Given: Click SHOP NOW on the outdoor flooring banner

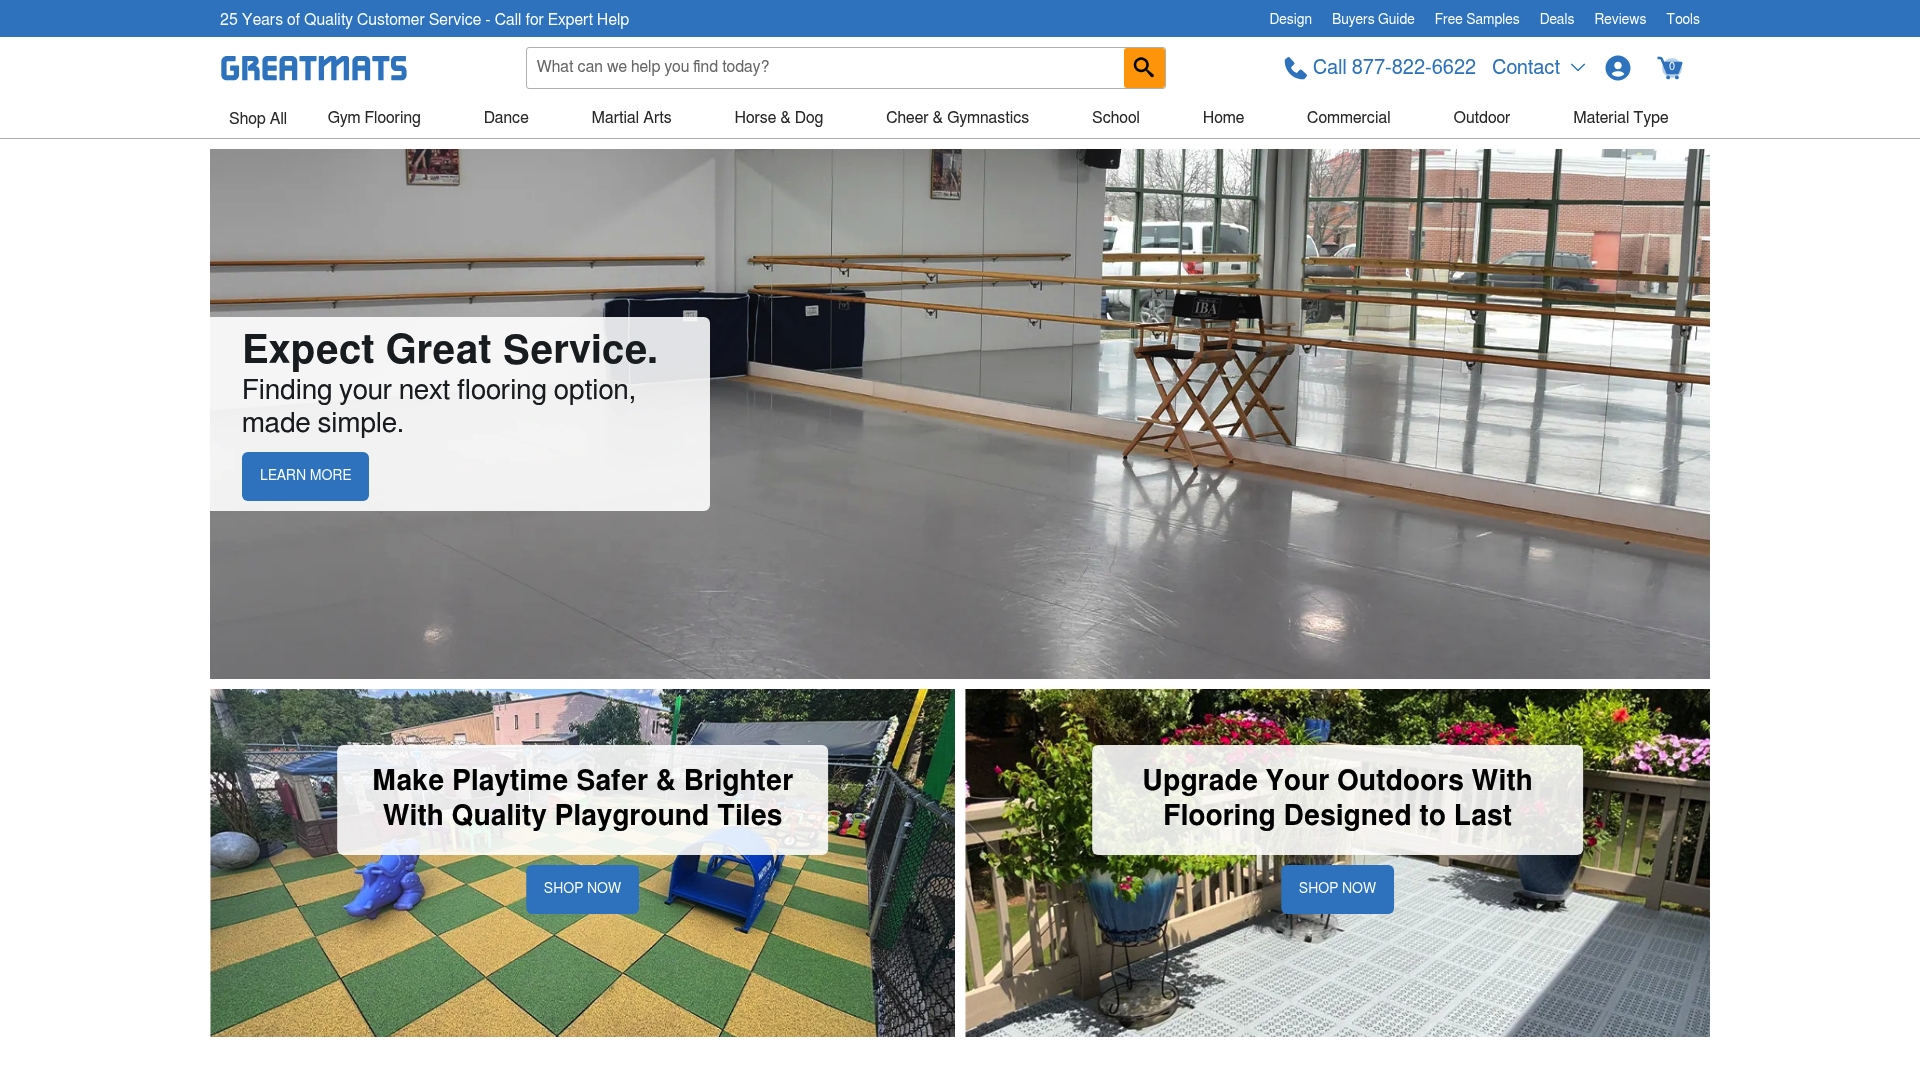Looking at the screenshot, I should pyautogui.click(x=1337, y=888).
